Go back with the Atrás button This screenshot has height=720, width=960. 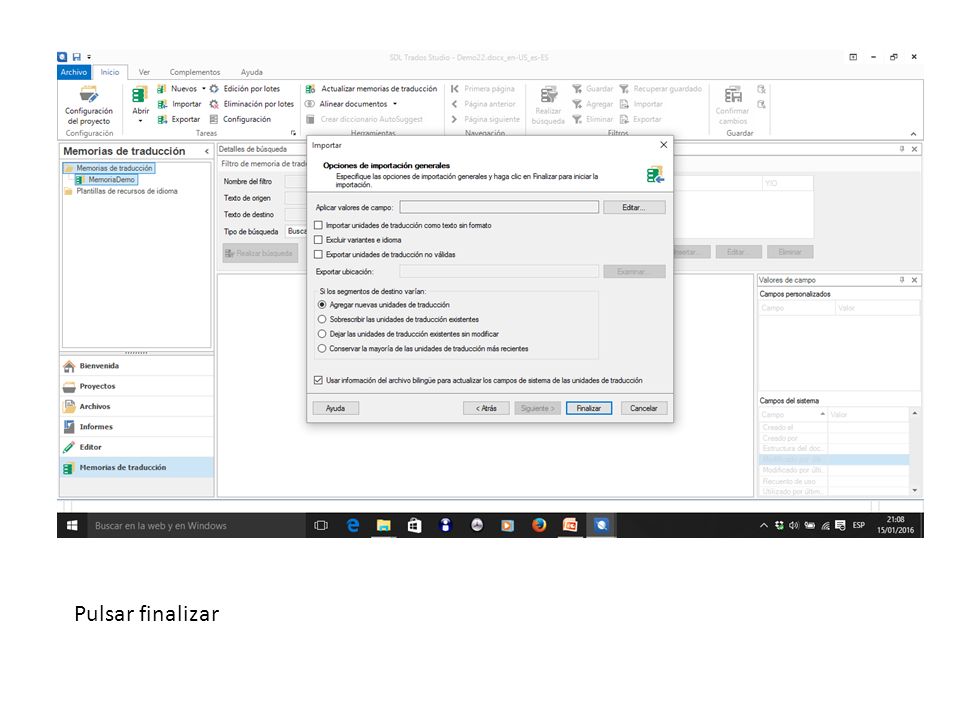(486, 408)
